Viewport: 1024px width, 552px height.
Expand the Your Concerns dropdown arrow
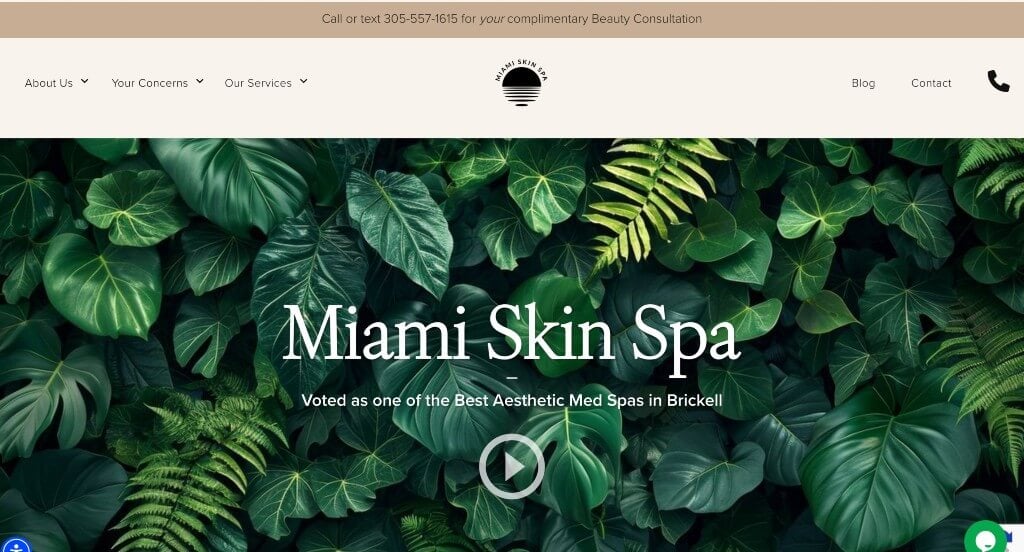[200, 82]
